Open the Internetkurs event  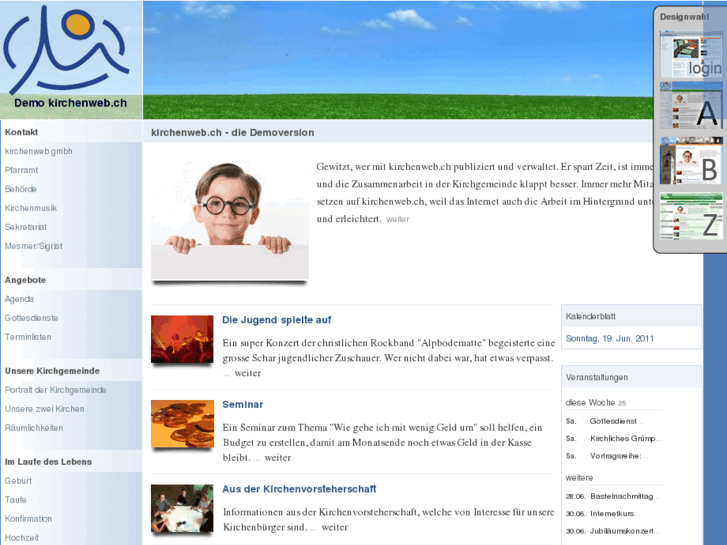point(615,514)
